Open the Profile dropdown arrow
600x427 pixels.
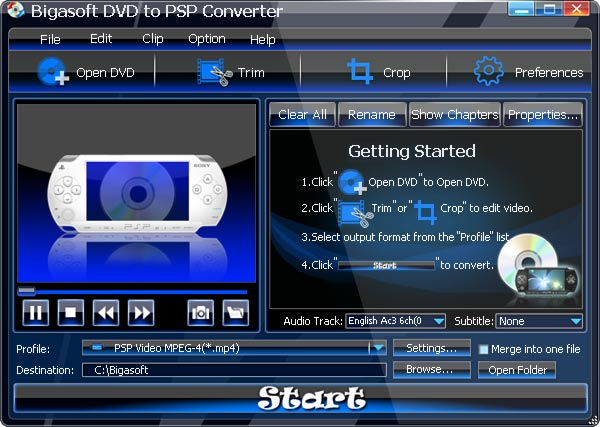point(378,348)
